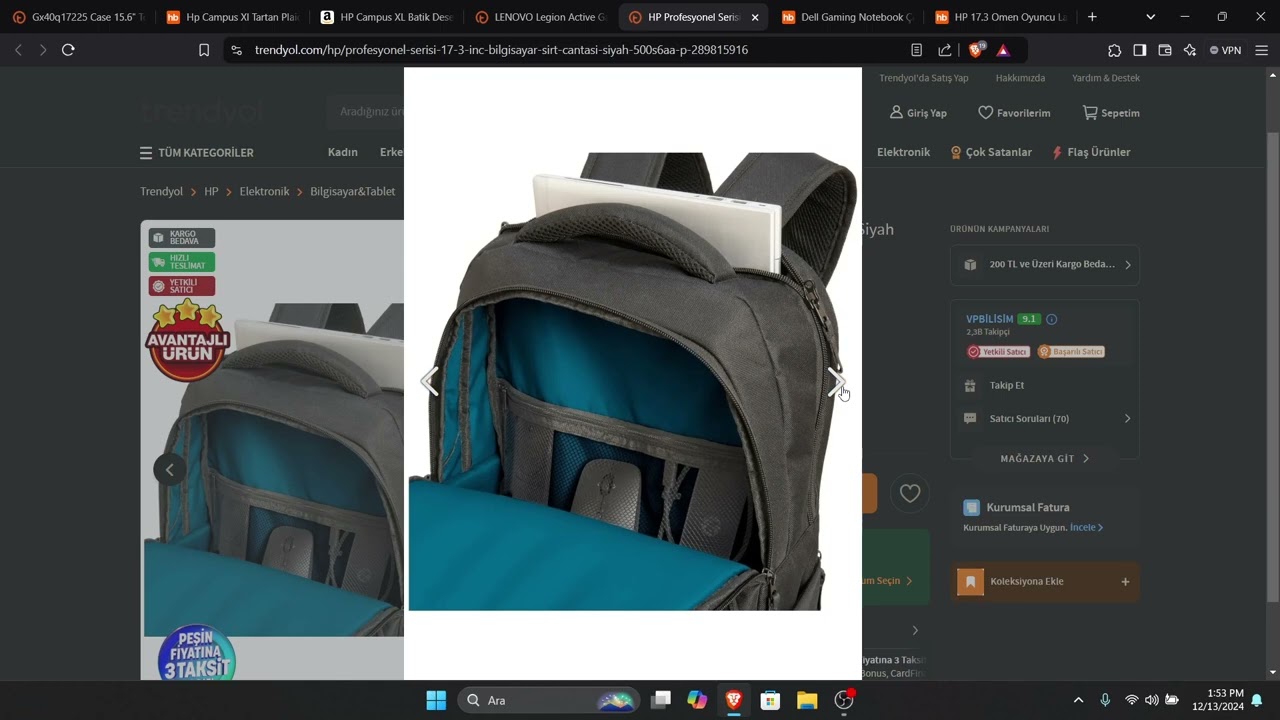1280x720 pixels.
Task: Open Hakkımızda link
Action: coord(1020,78)
